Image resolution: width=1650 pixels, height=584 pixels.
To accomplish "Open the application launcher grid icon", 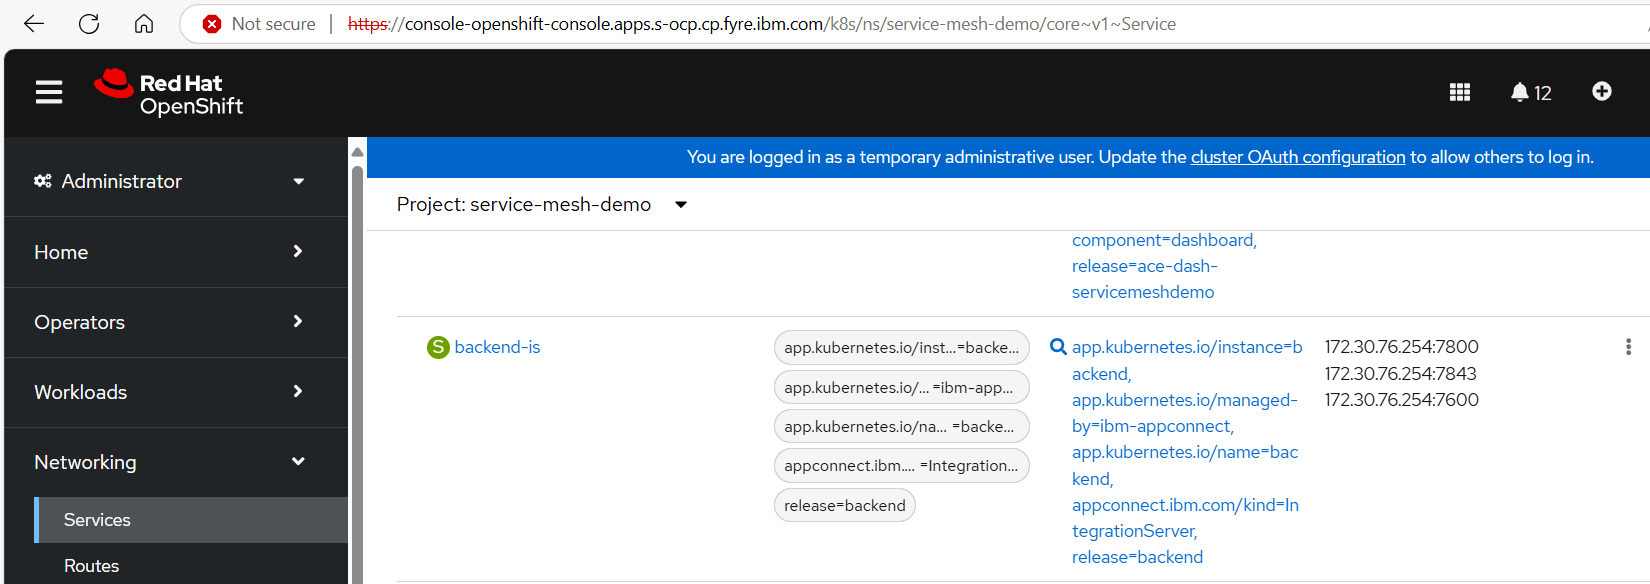I will pos(1460,92).
